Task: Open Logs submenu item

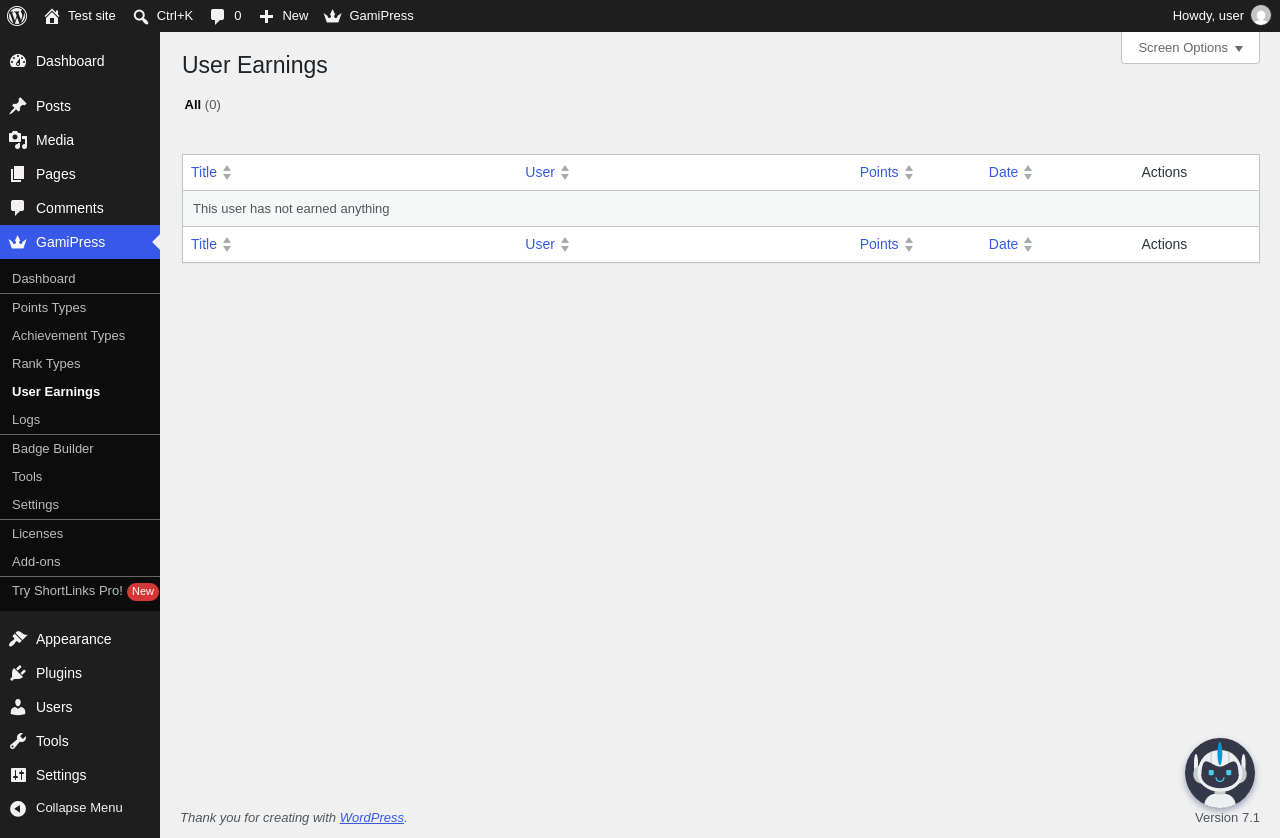Action: [x=80, y=419]
